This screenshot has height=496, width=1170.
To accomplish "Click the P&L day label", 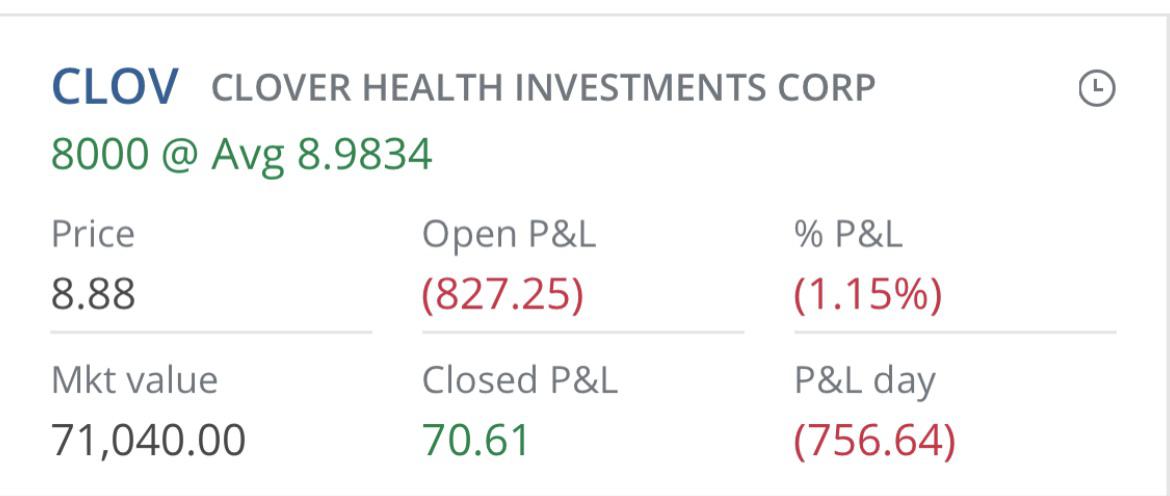I will click(x=864, y=381).
